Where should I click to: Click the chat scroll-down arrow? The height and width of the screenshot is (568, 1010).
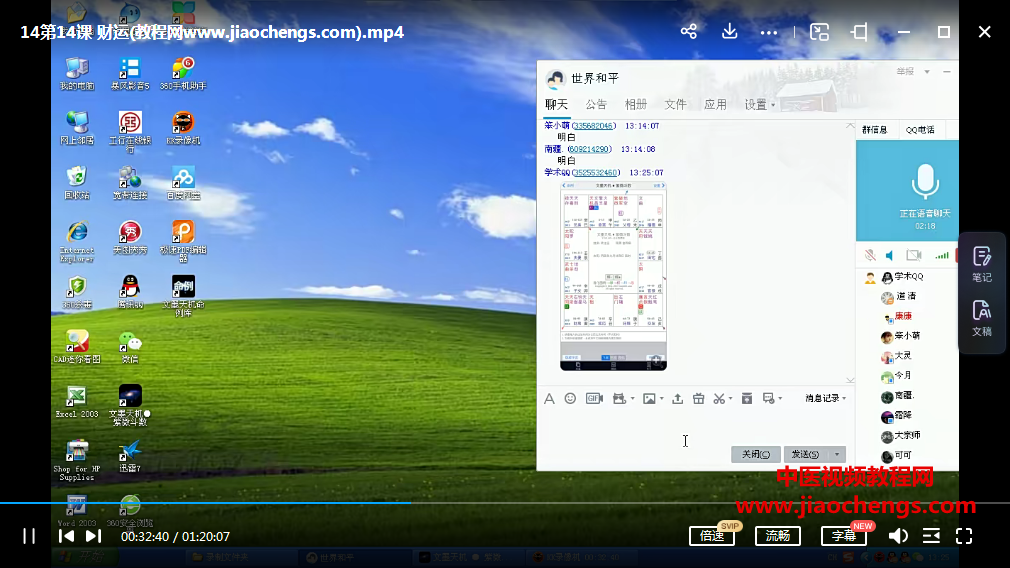tap(850, 380)
